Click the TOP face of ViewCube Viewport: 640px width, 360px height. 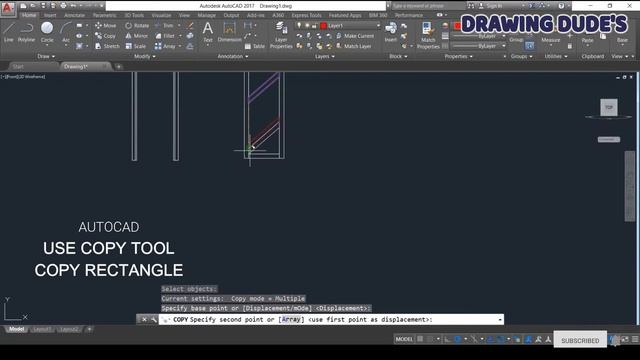point(609,107)
